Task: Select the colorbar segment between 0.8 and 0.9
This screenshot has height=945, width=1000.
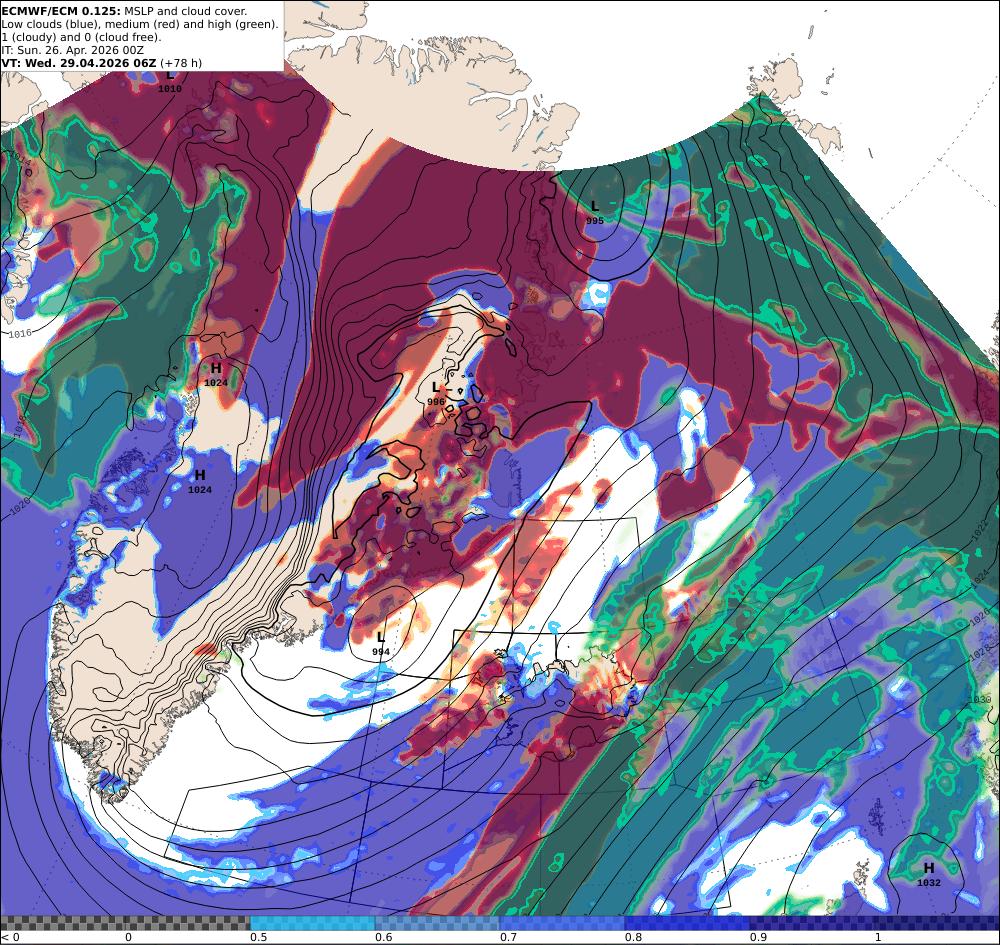Action: tap(688, 923)
